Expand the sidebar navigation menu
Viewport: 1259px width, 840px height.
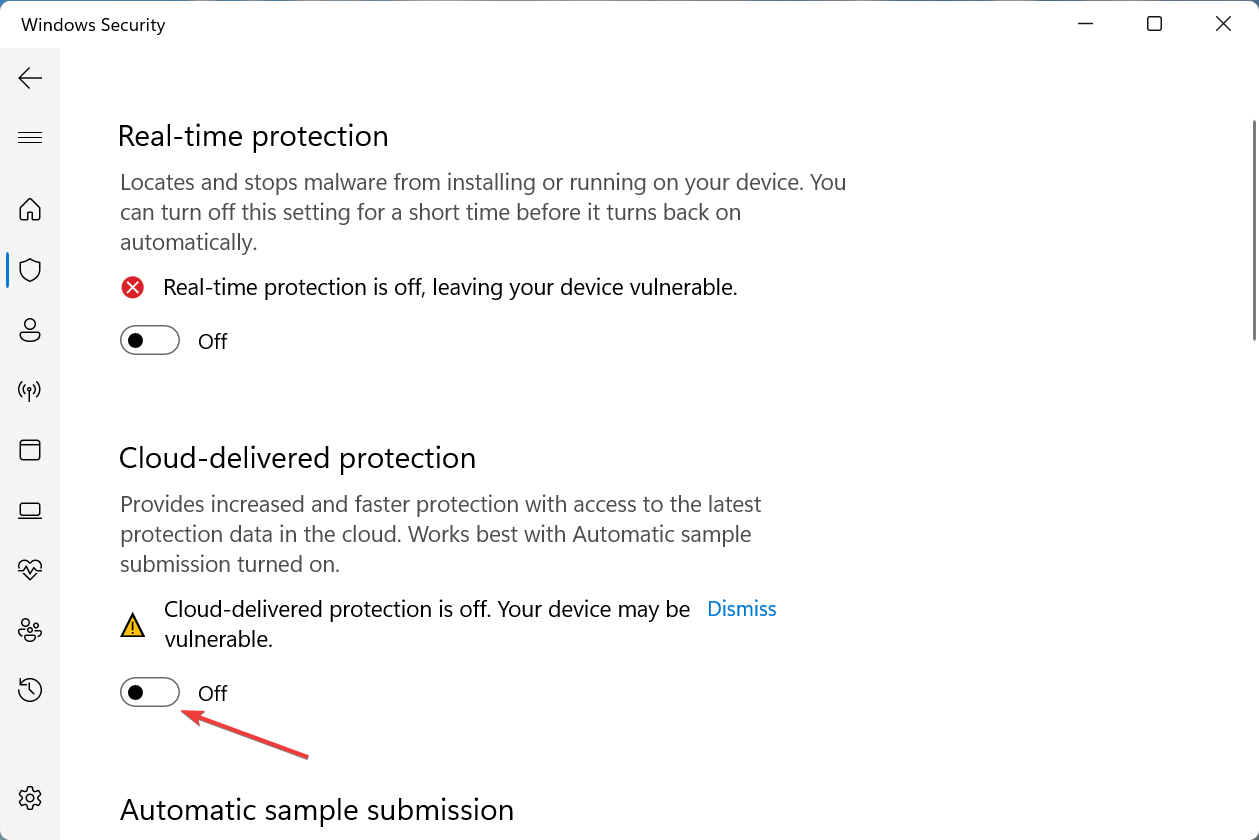30,137
